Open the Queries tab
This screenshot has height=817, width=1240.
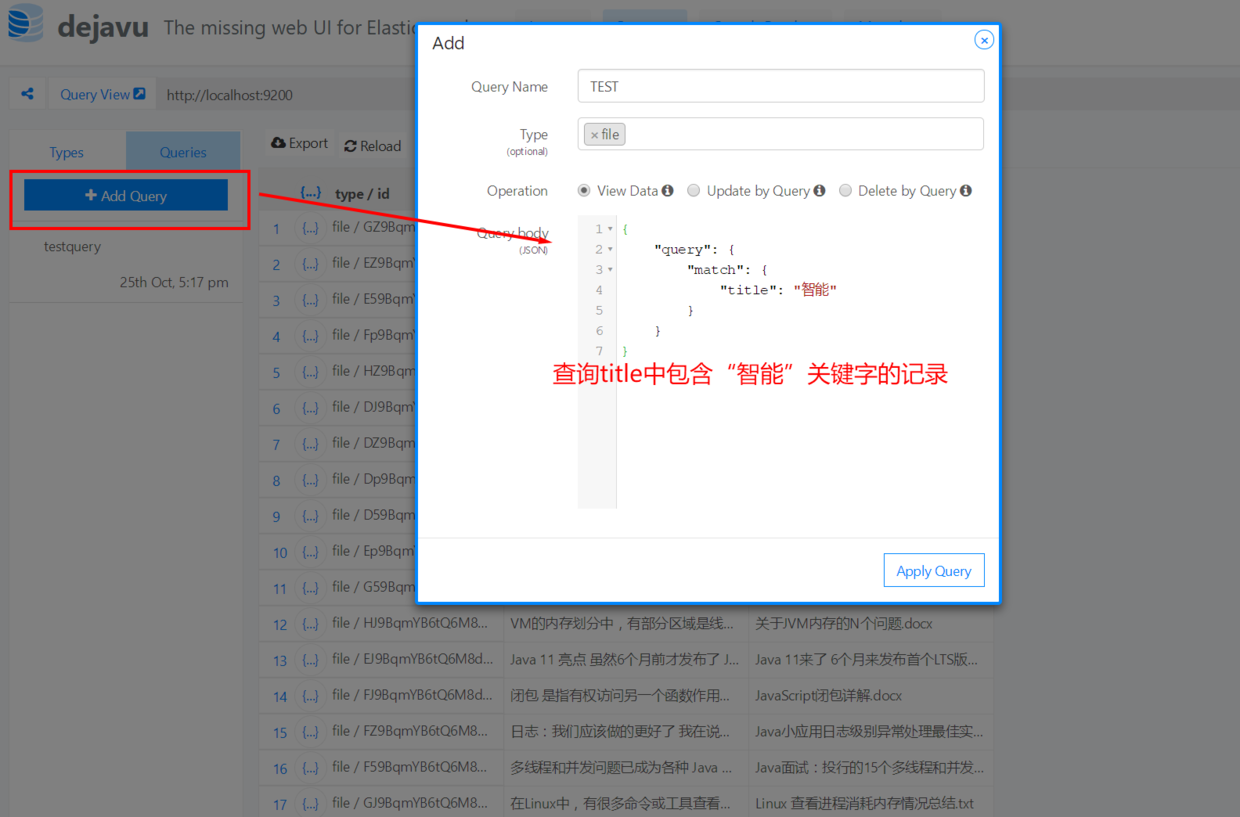[x=183, y=152]
